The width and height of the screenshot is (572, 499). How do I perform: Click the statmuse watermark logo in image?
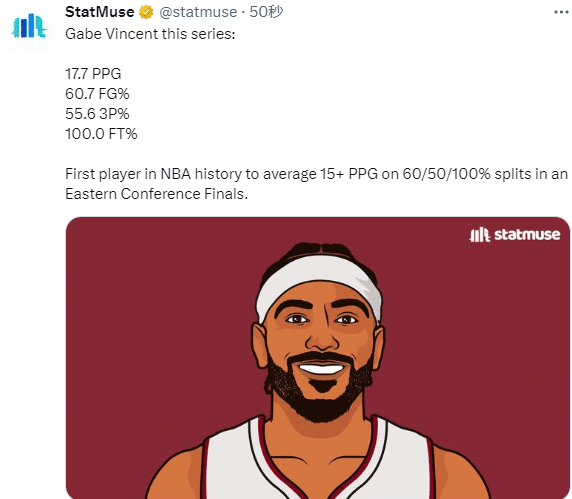480,235
